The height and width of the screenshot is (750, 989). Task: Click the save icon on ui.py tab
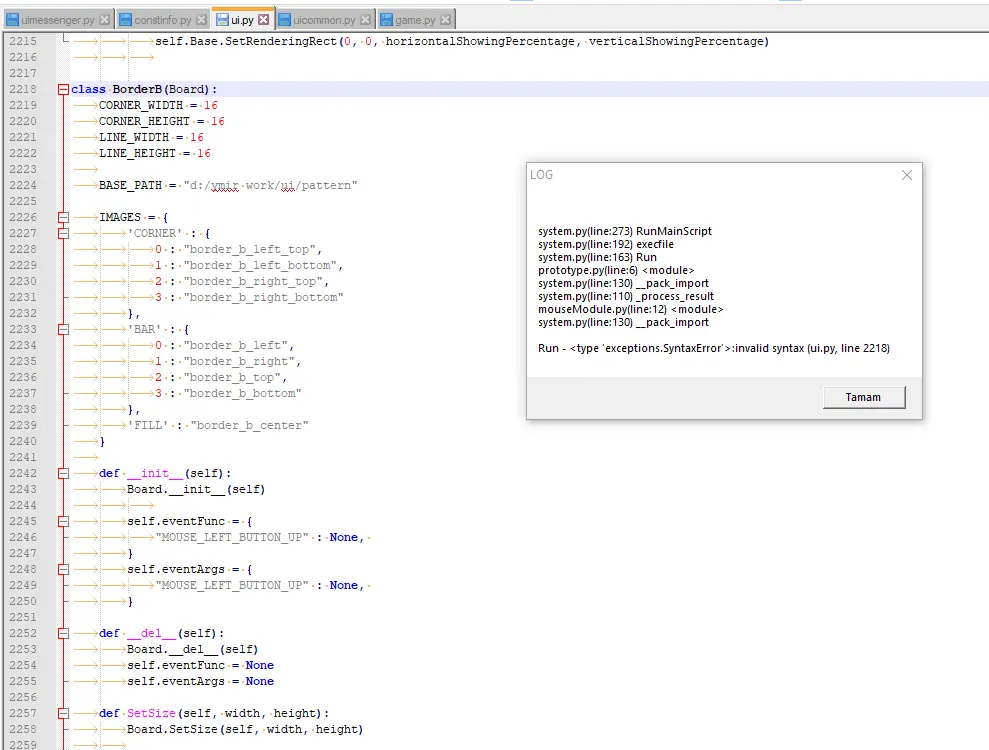coord(222,20)
